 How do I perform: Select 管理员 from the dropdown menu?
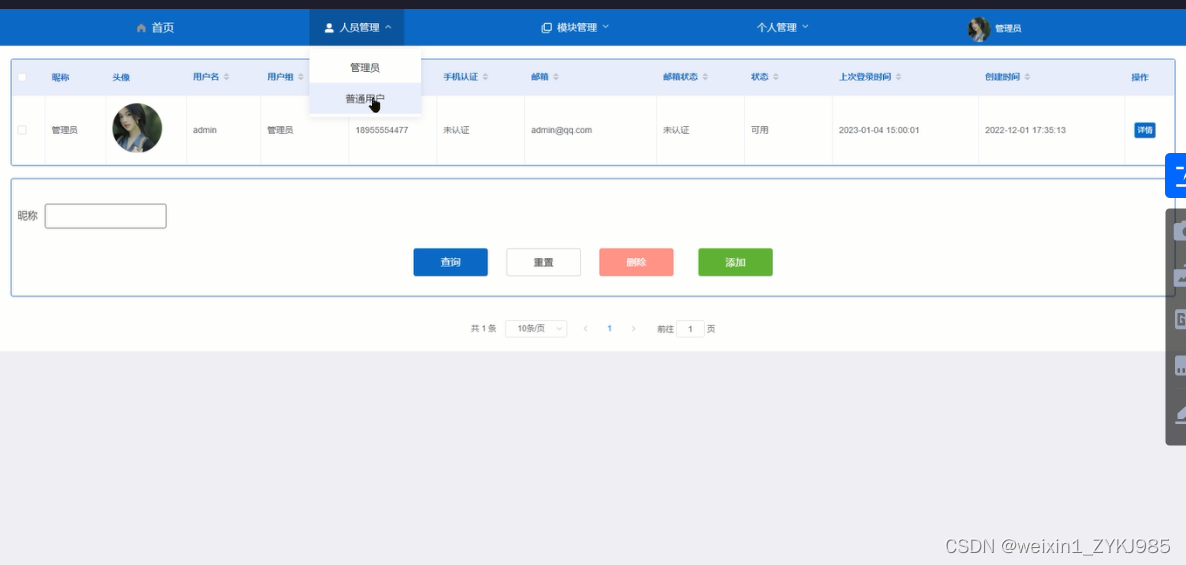click(x=365, y=67)
